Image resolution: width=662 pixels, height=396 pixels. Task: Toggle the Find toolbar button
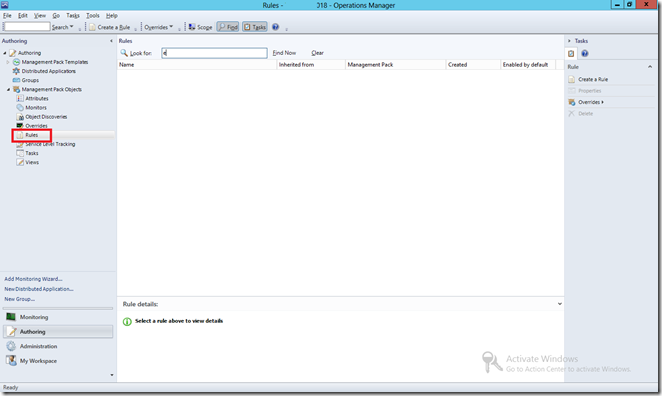(x=228, y=27)
